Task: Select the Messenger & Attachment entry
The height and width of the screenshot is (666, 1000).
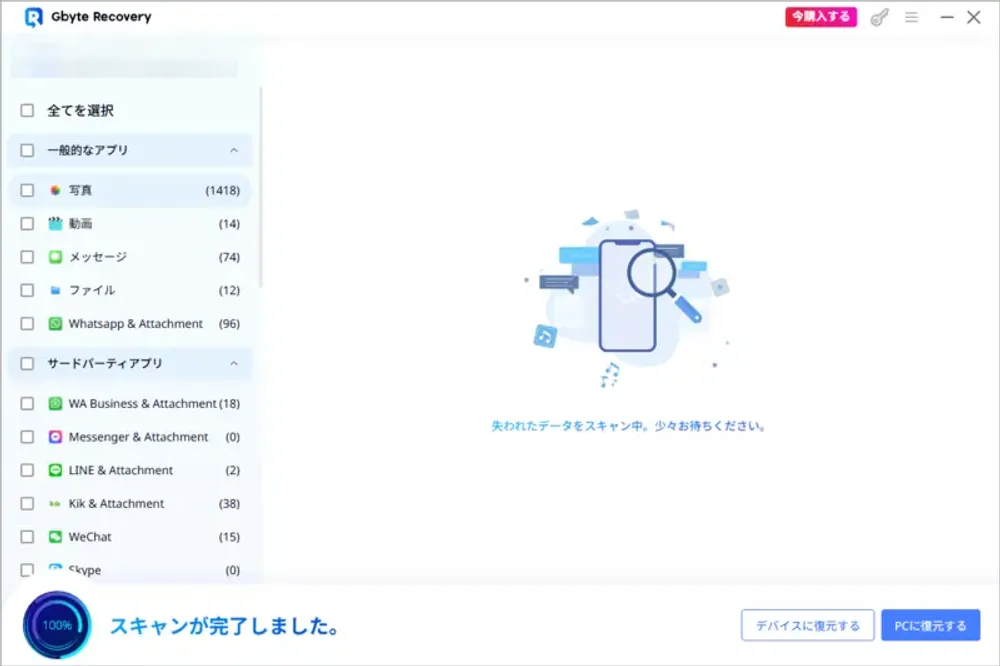Action: (x=137, y=437)
